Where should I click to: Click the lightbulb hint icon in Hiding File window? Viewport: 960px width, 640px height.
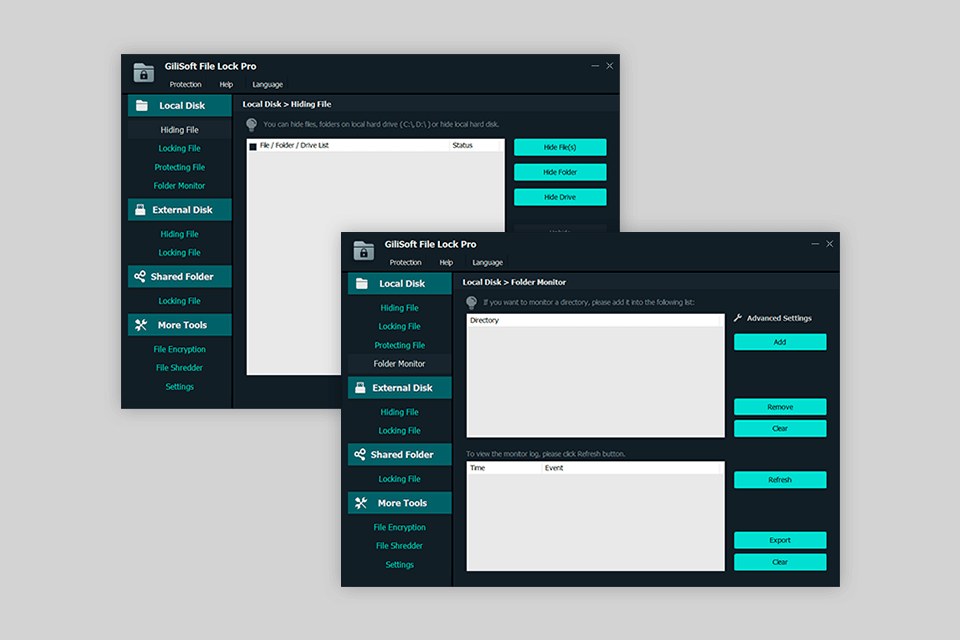pyautogui.click(x=252, y=125)
